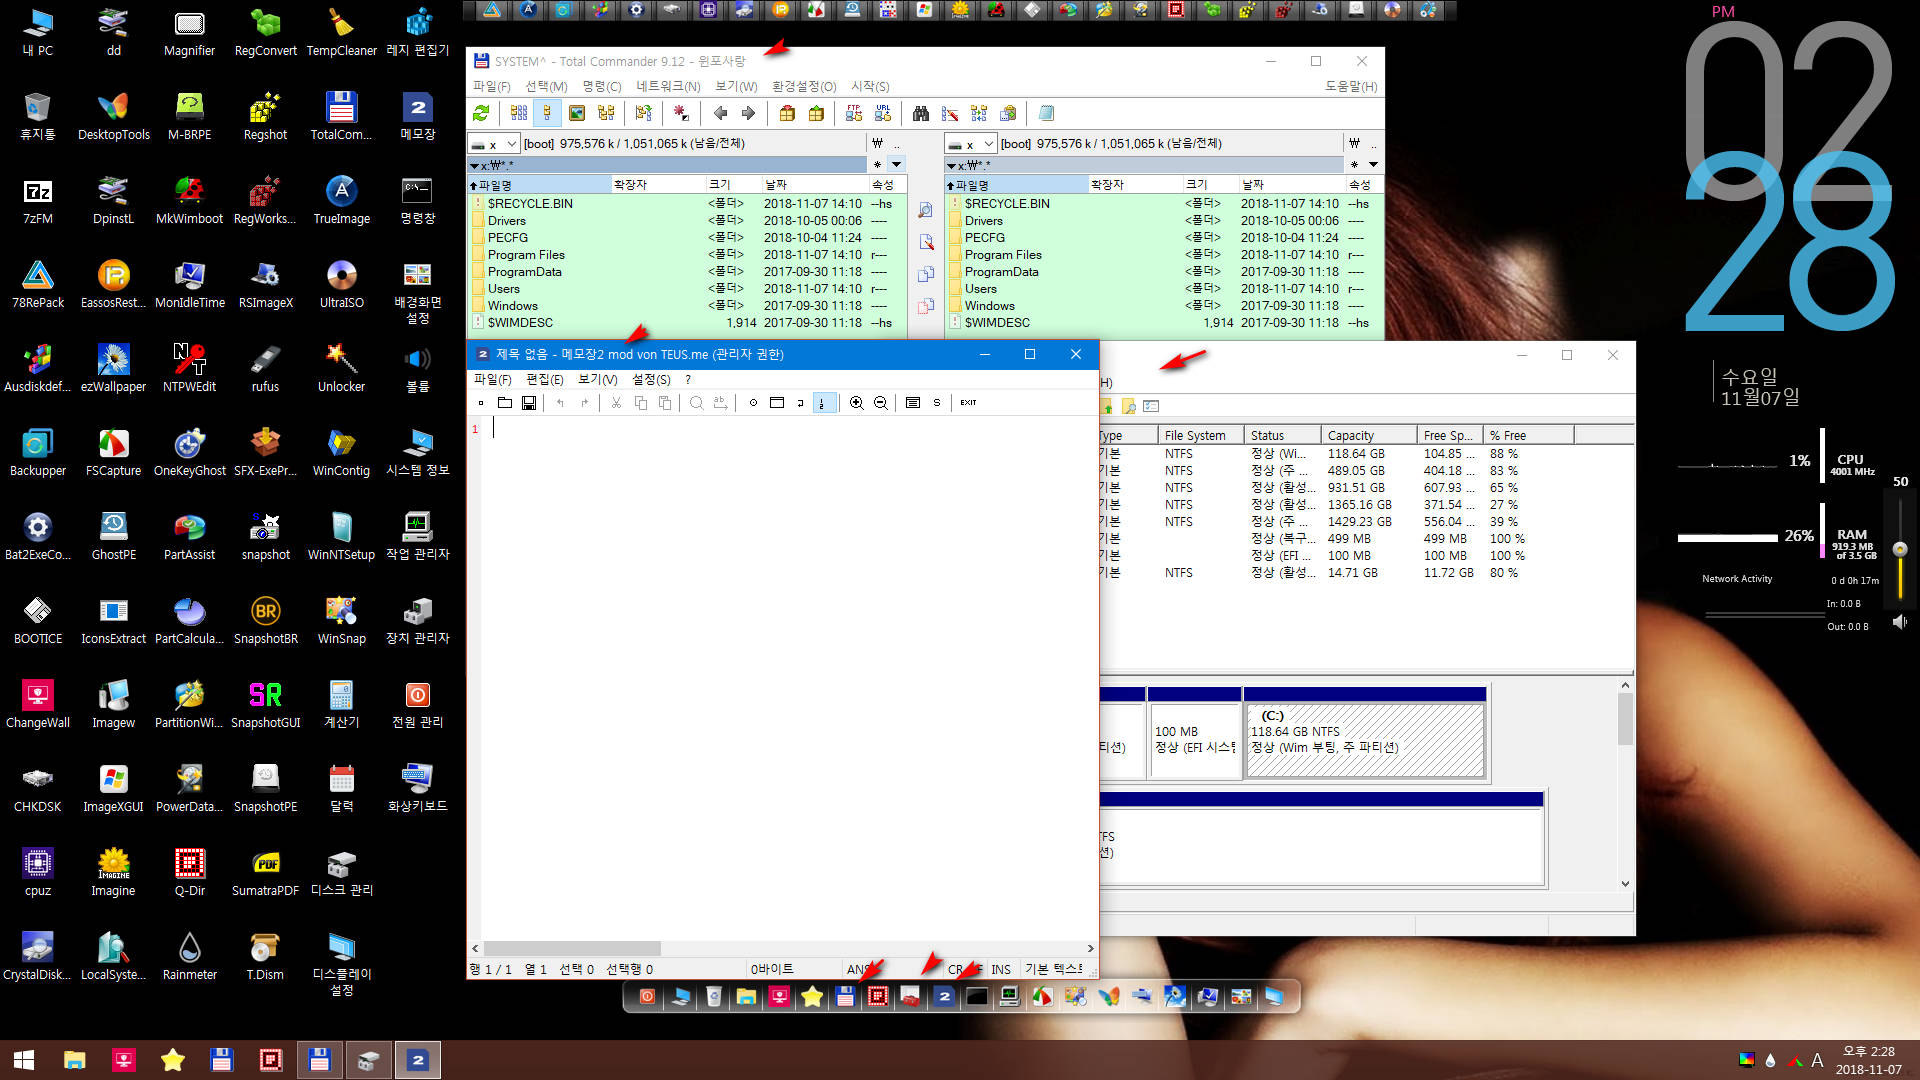The image size is (1920, 1080).
Task: Open left panel favorites asterisk hotlist
Action: 877,165
